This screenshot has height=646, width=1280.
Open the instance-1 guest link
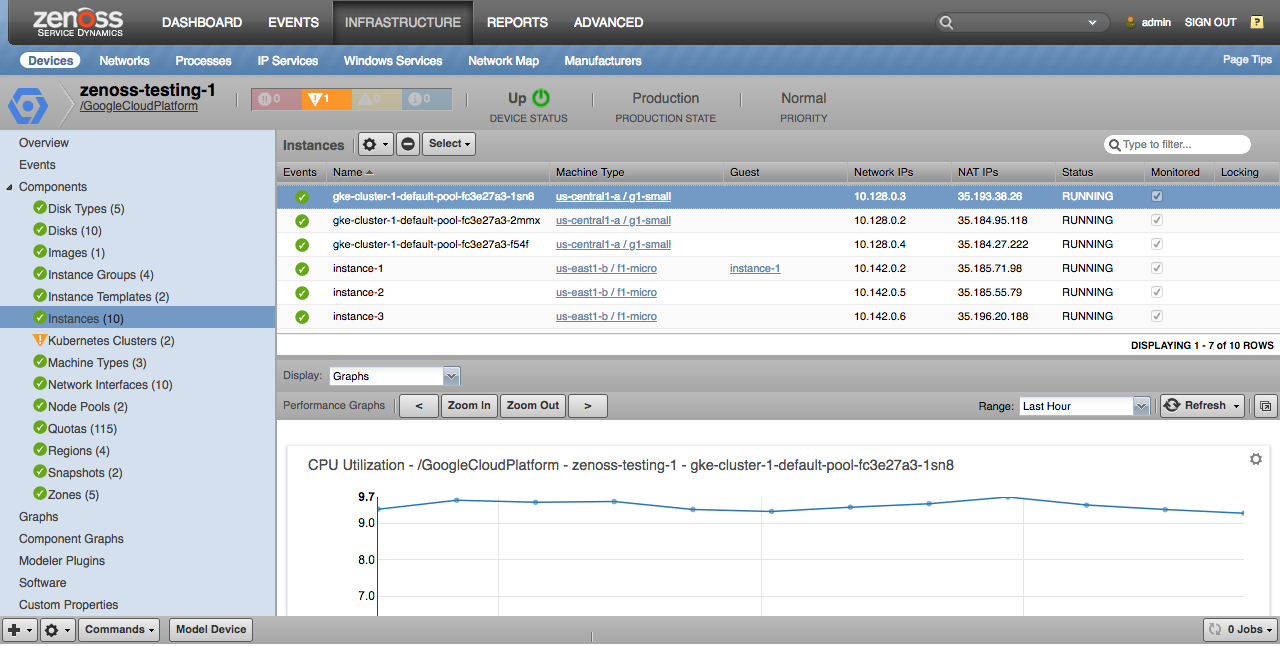click(x=755, y=269)
